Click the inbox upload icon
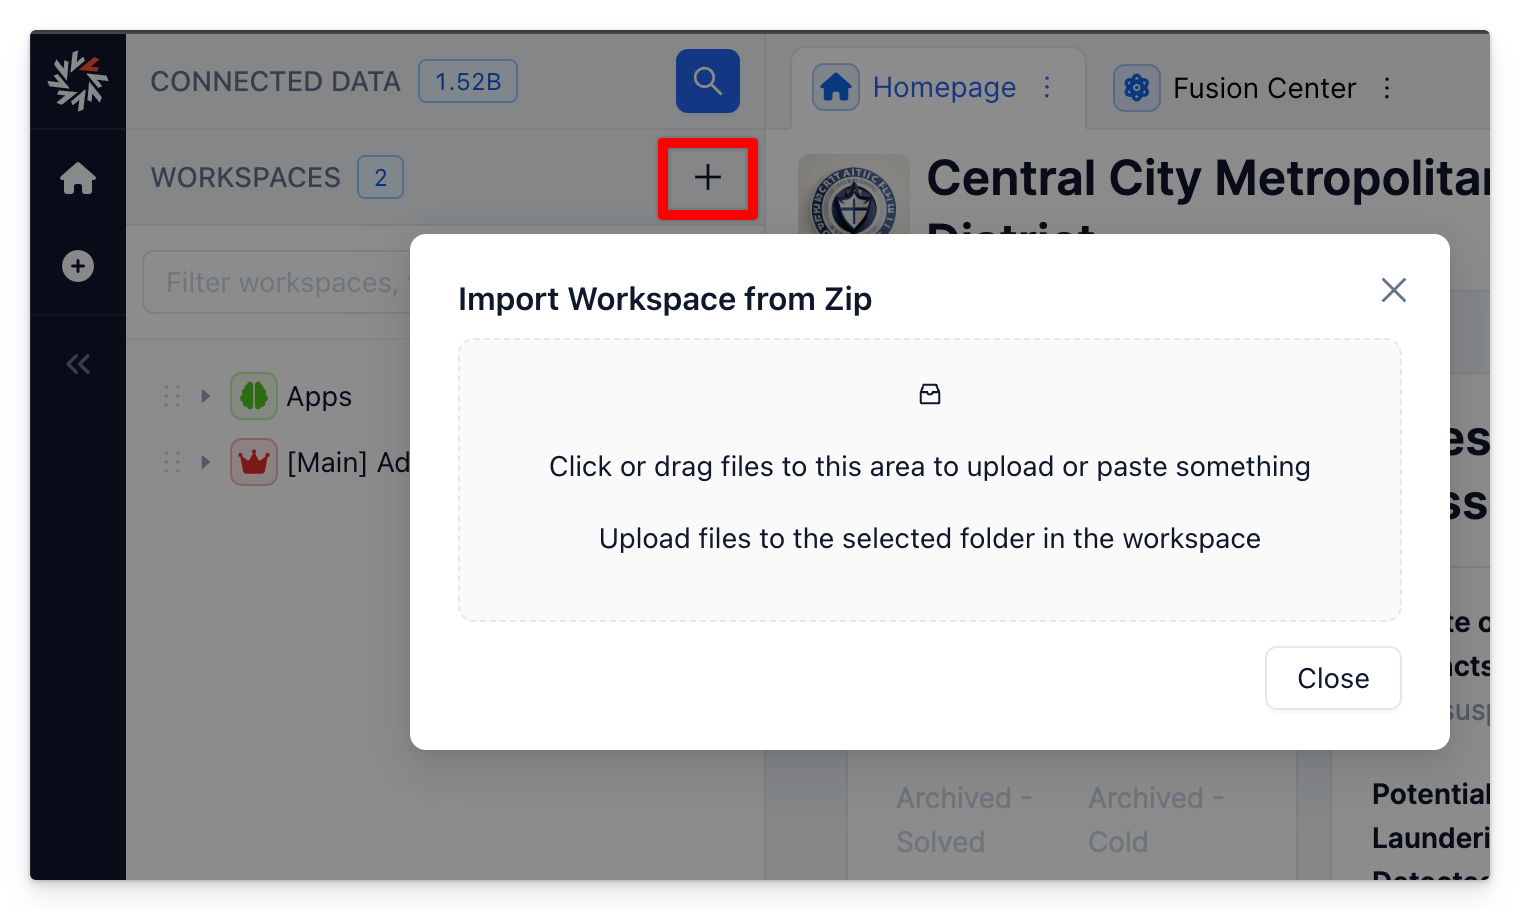The height and width of the screenshot is (910, 1520). click(930, 395)
